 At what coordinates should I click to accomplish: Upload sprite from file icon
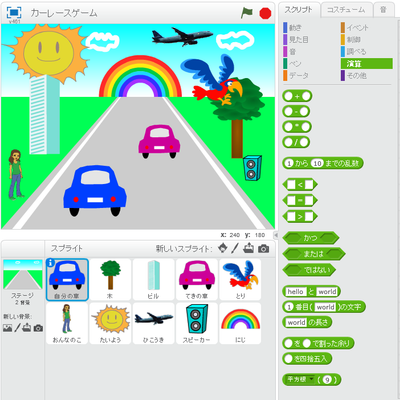click(248, 248)
